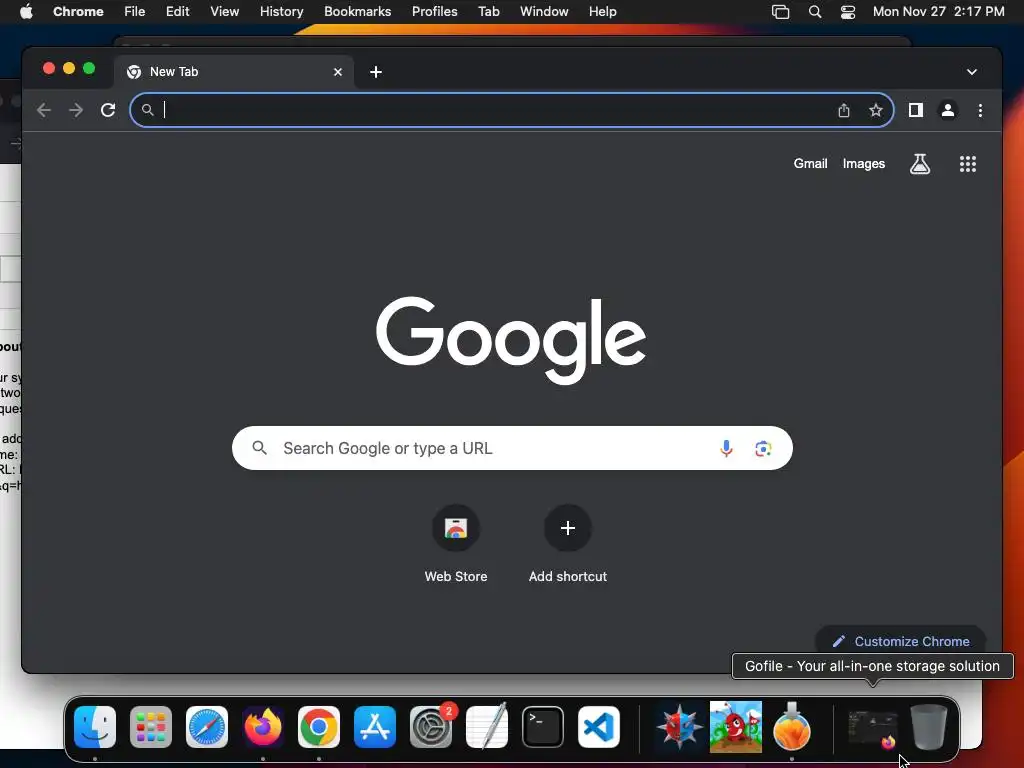Open a new tab with the plus button

pyautogui.click(x=376, y=72)
